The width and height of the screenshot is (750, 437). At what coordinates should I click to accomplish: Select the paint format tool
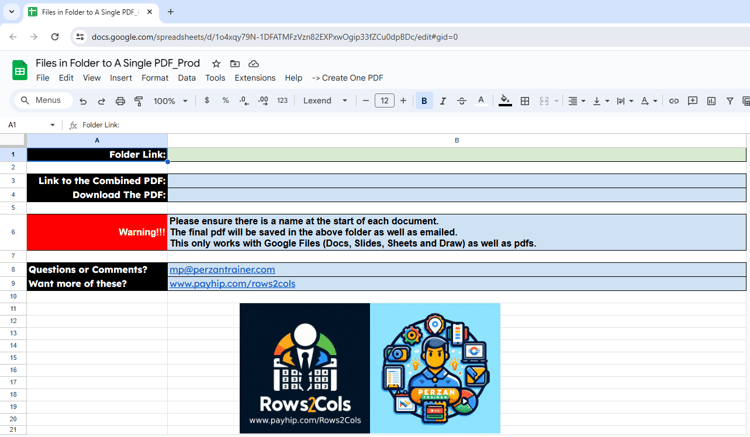(139, 101)
